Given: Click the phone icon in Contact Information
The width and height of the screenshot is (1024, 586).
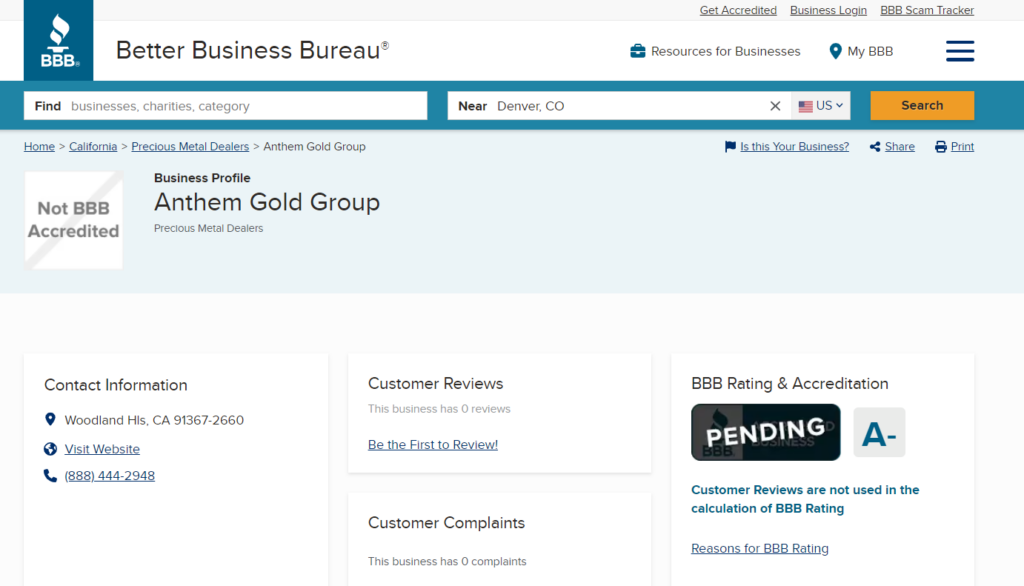Looking at the screenshot, I should pyautogui.click(x=50, y=476).
